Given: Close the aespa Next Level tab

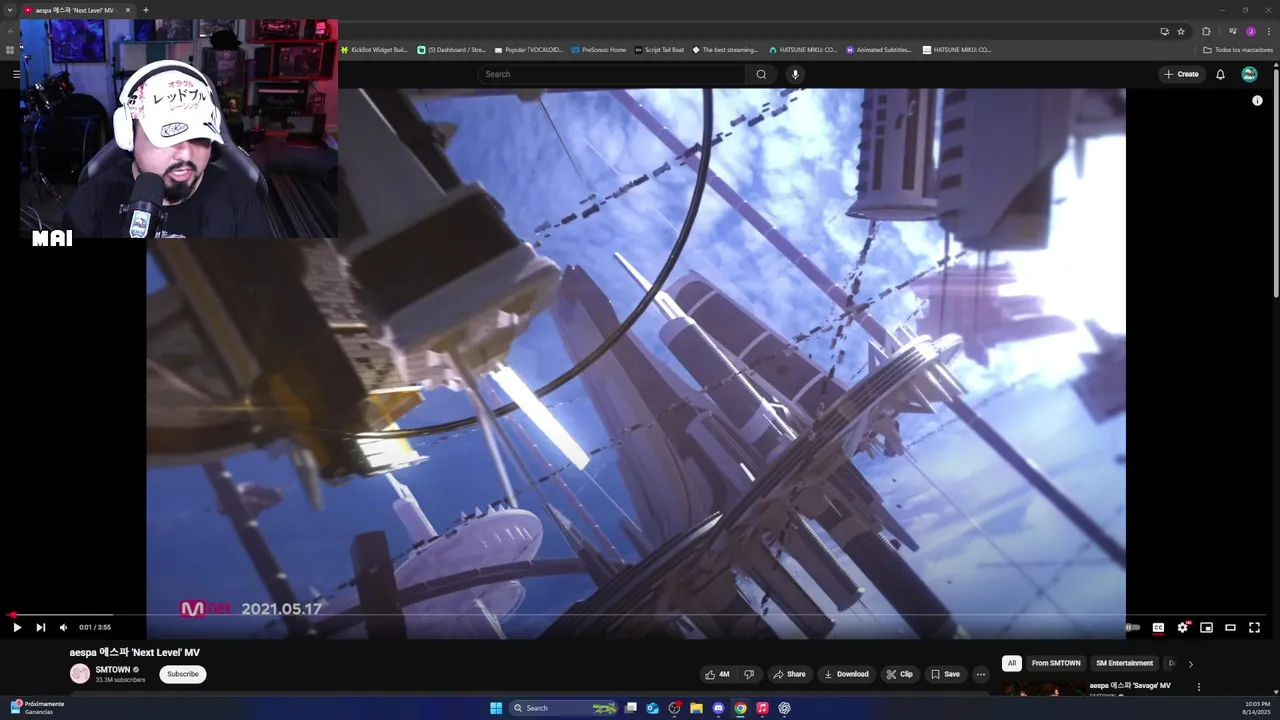Looking at the screenshot, I should click(x=128, y=10).
